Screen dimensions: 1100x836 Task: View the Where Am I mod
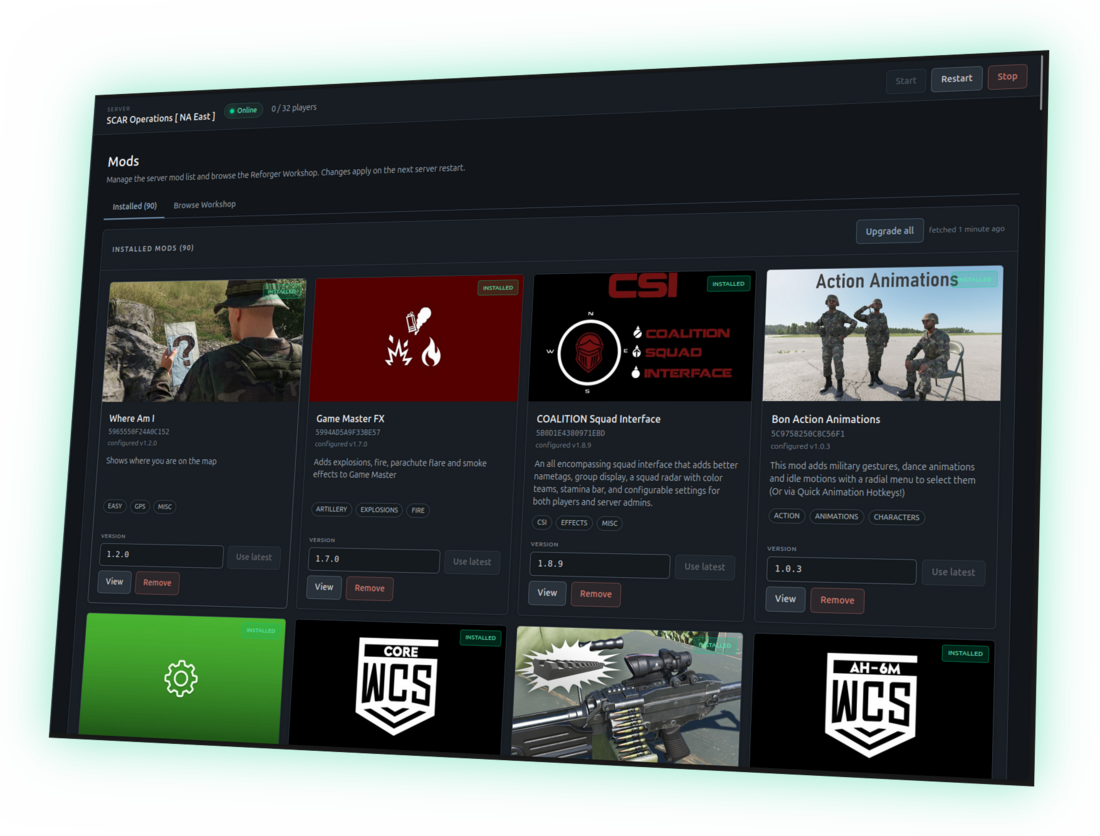point(114,581)
